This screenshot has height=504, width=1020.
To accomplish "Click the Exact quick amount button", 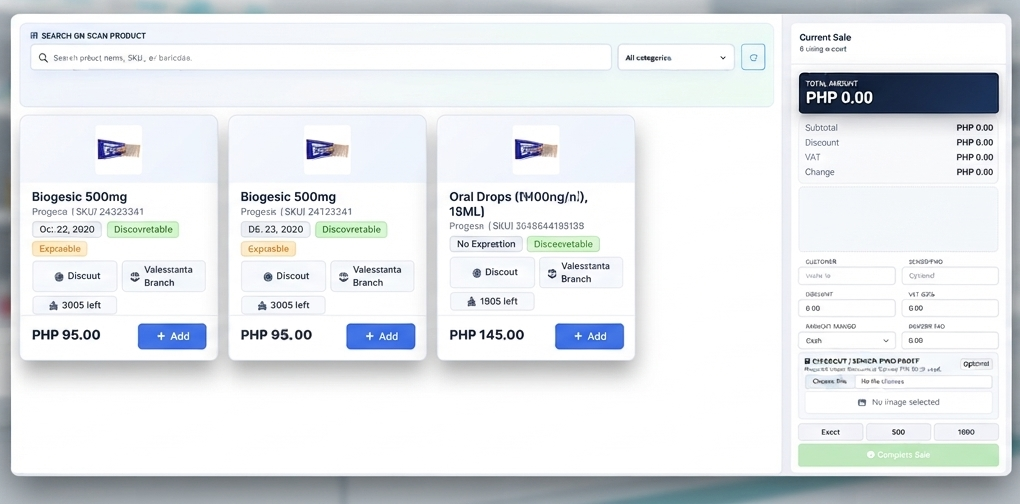I will 831,432.
